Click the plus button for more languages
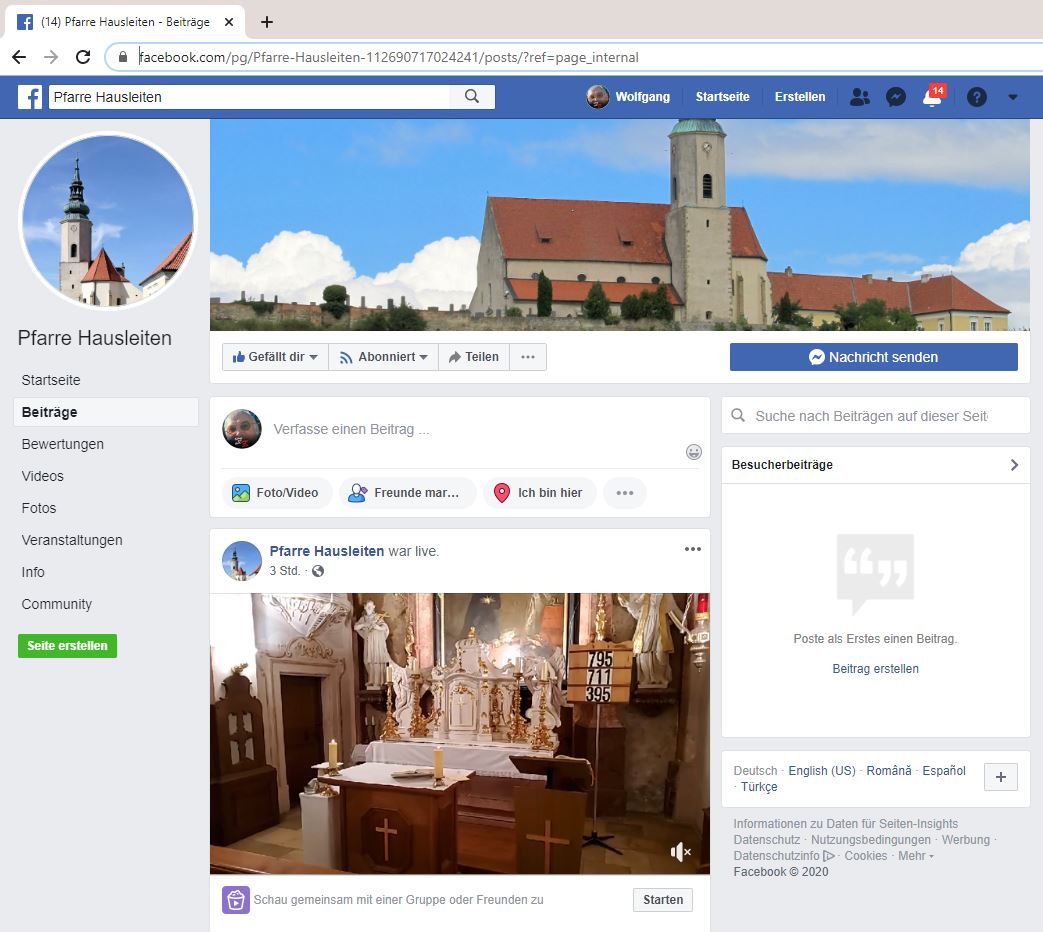 tap(1000, 777)
